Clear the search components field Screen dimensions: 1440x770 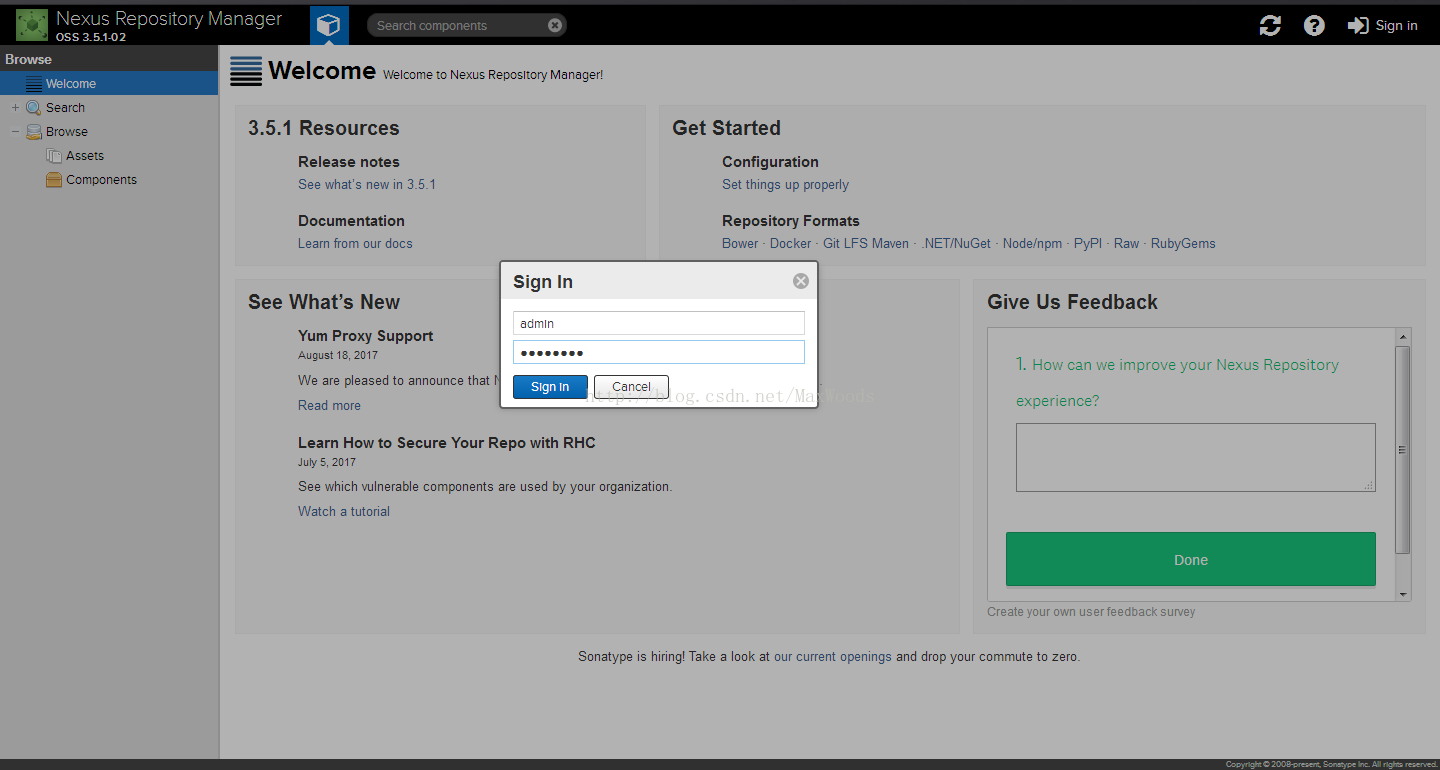555,26
